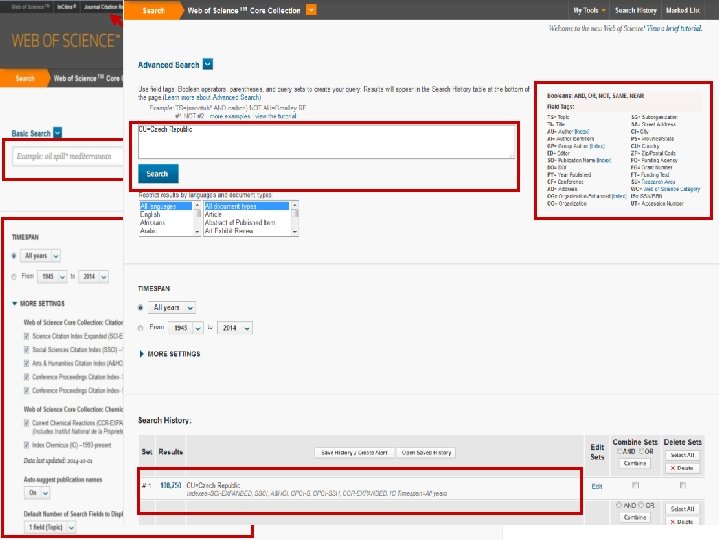Toggle Science Citation Index Expanded checkbox
Viewport: 720px width, 540px height.
coord(27,336)
